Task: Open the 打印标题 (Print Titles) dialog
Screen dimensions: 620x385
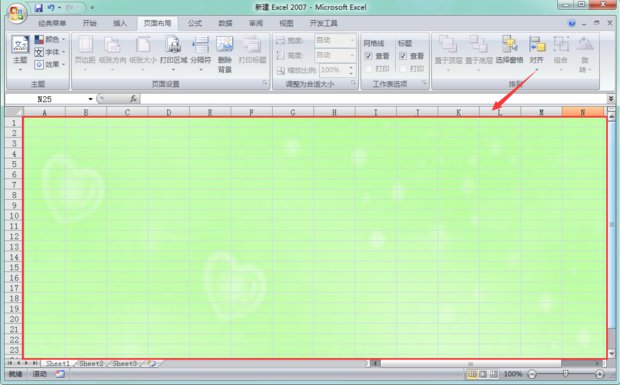Action: pos(252,51)
